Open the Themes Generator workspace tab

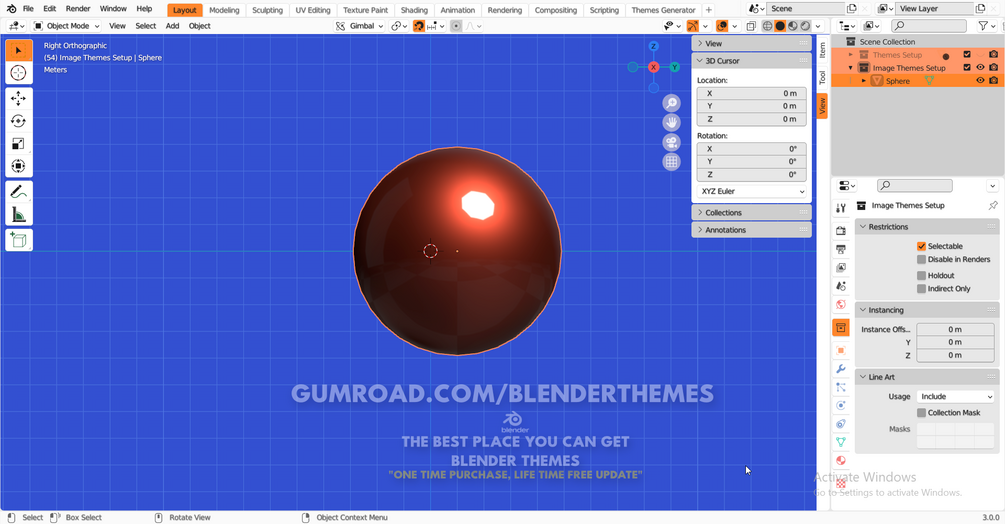click(663, 10)
